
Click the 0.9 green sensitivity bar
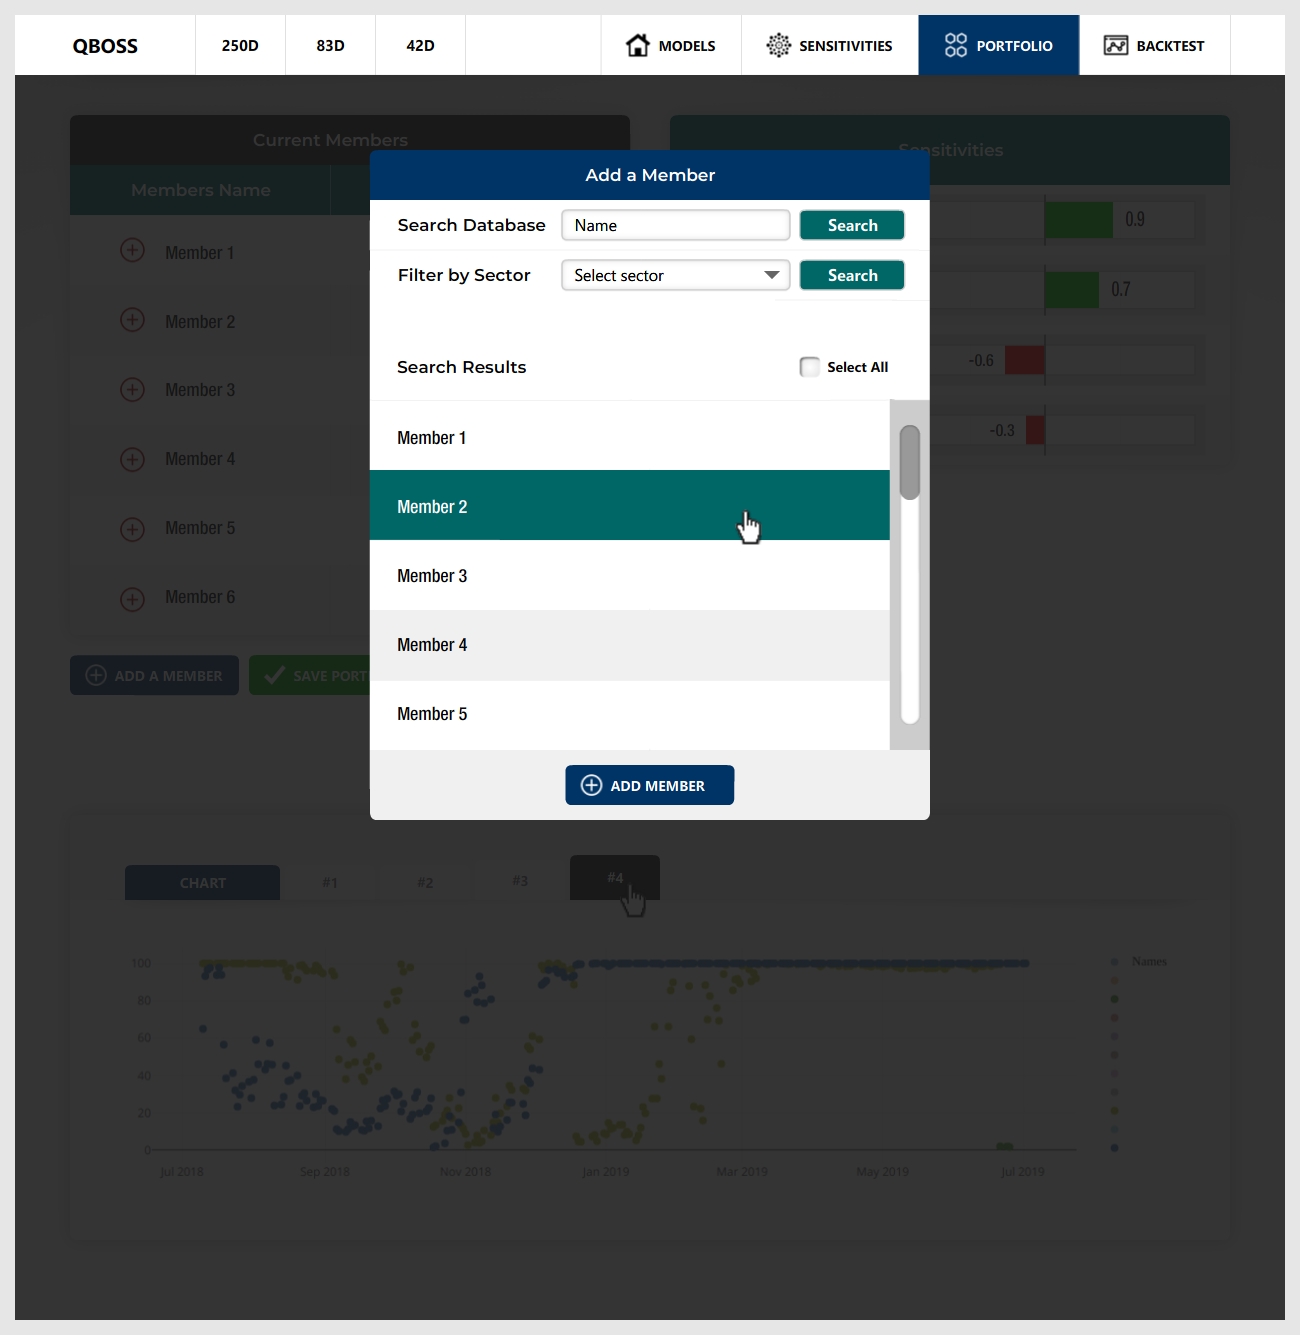tap(1079, 219)
